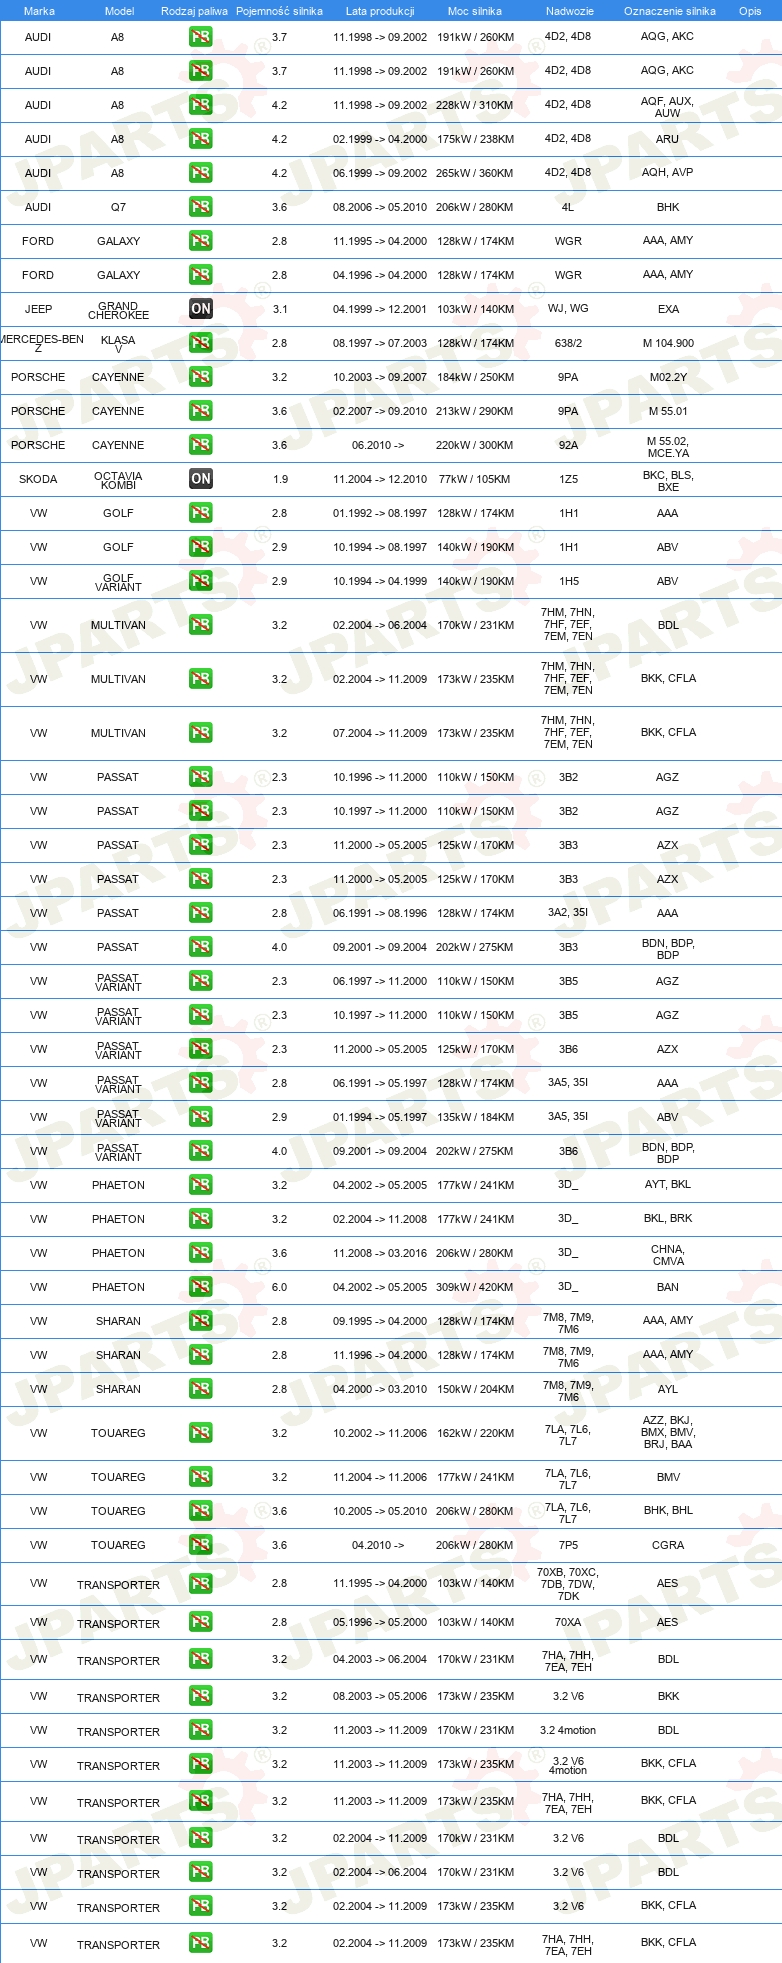Screen dimensions: 782x1963
Task: Click the PB fuel icon in Mercedes-Benz Klasa V row
Action: coord(201,343)
